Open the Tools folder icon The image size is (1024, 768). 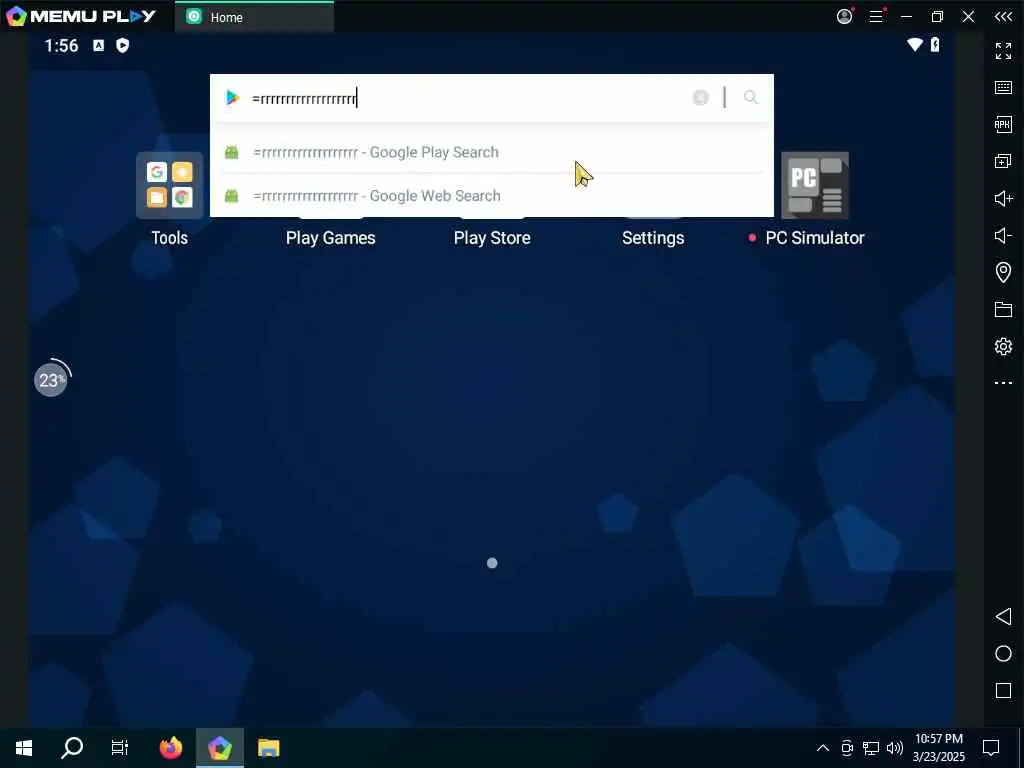(x=169, y=185)
